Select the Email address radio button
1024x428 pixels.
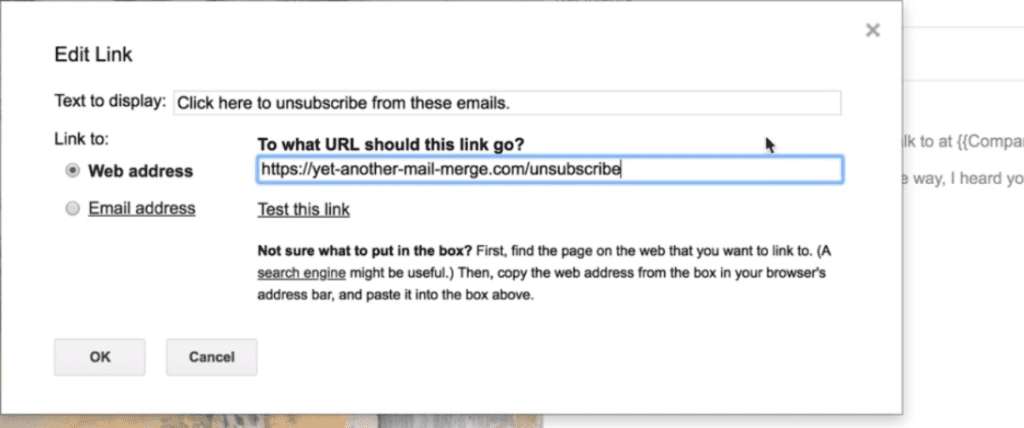coord(73,208)
